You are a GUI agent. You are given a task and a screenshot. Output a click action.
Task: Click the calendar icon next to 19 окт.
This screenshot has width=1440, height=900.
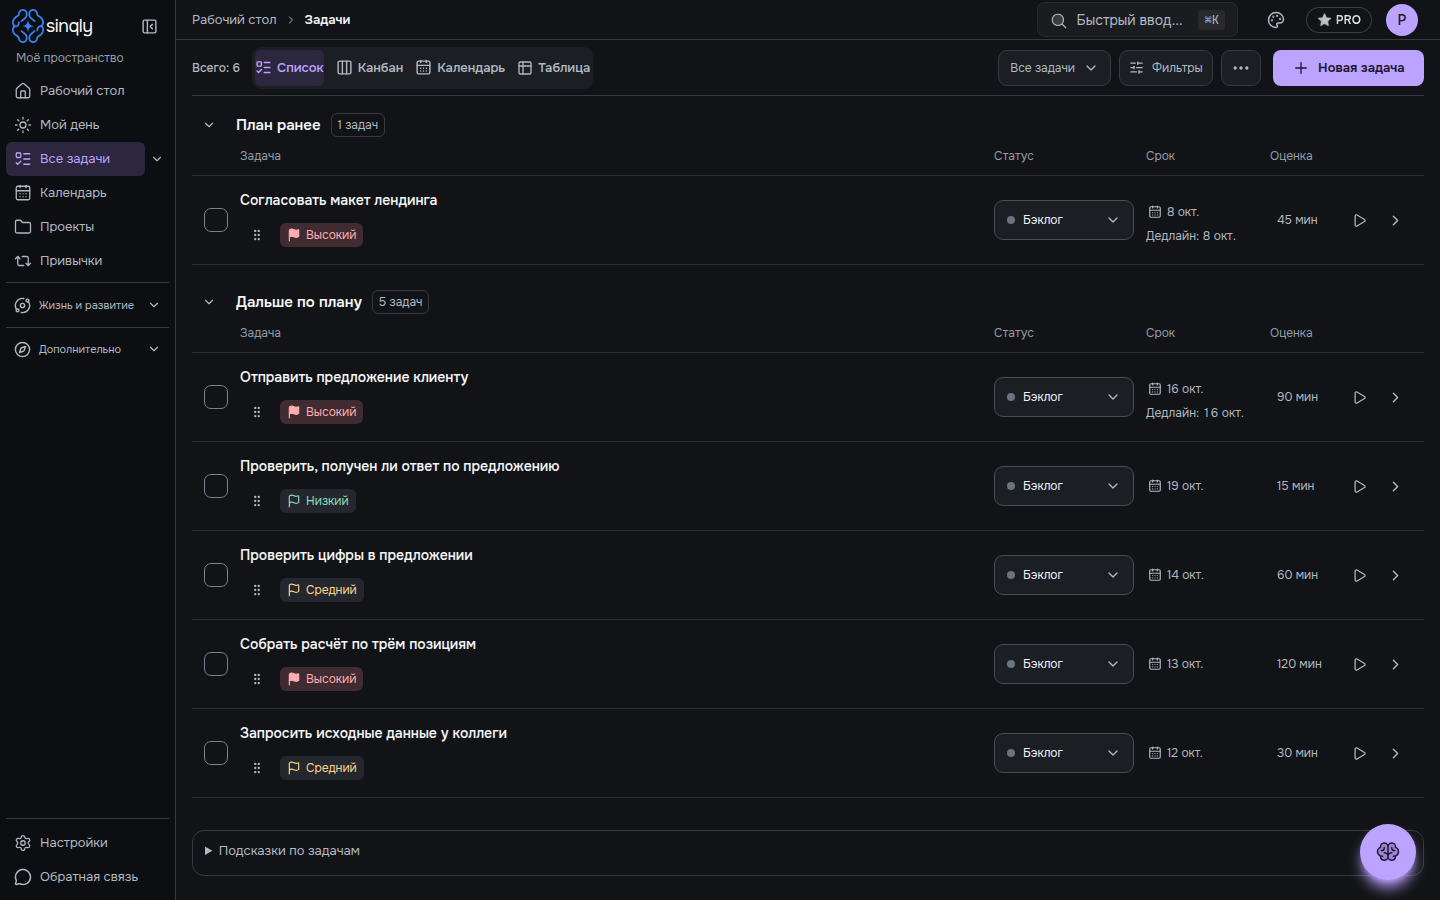tap(1155, 486)
